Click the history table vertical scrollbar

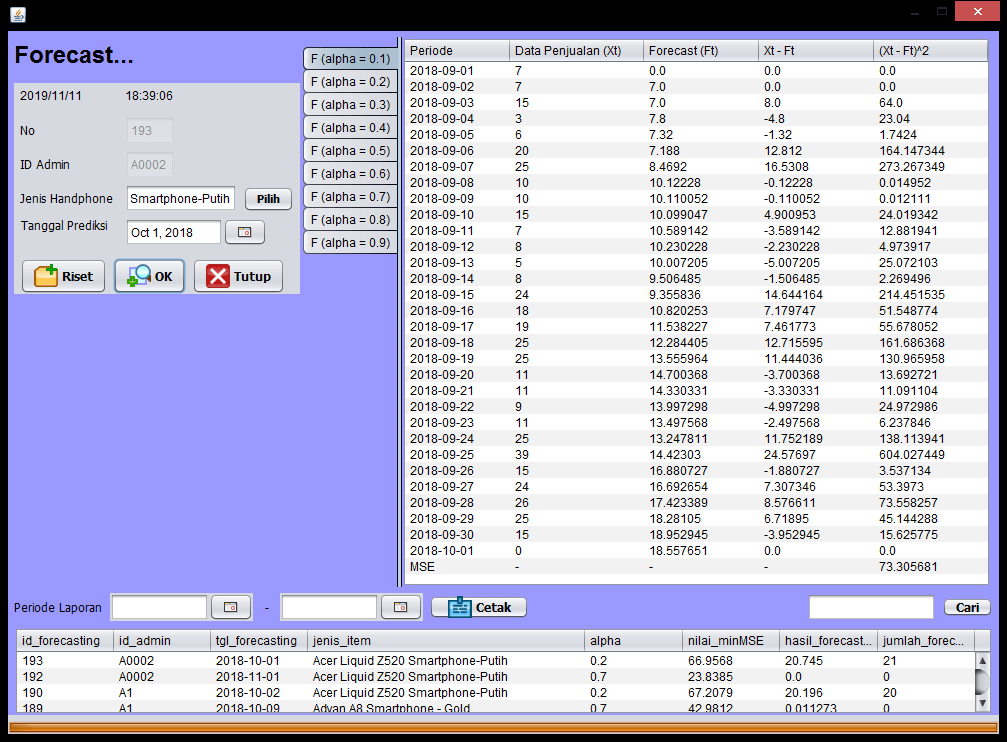(982, 682)
